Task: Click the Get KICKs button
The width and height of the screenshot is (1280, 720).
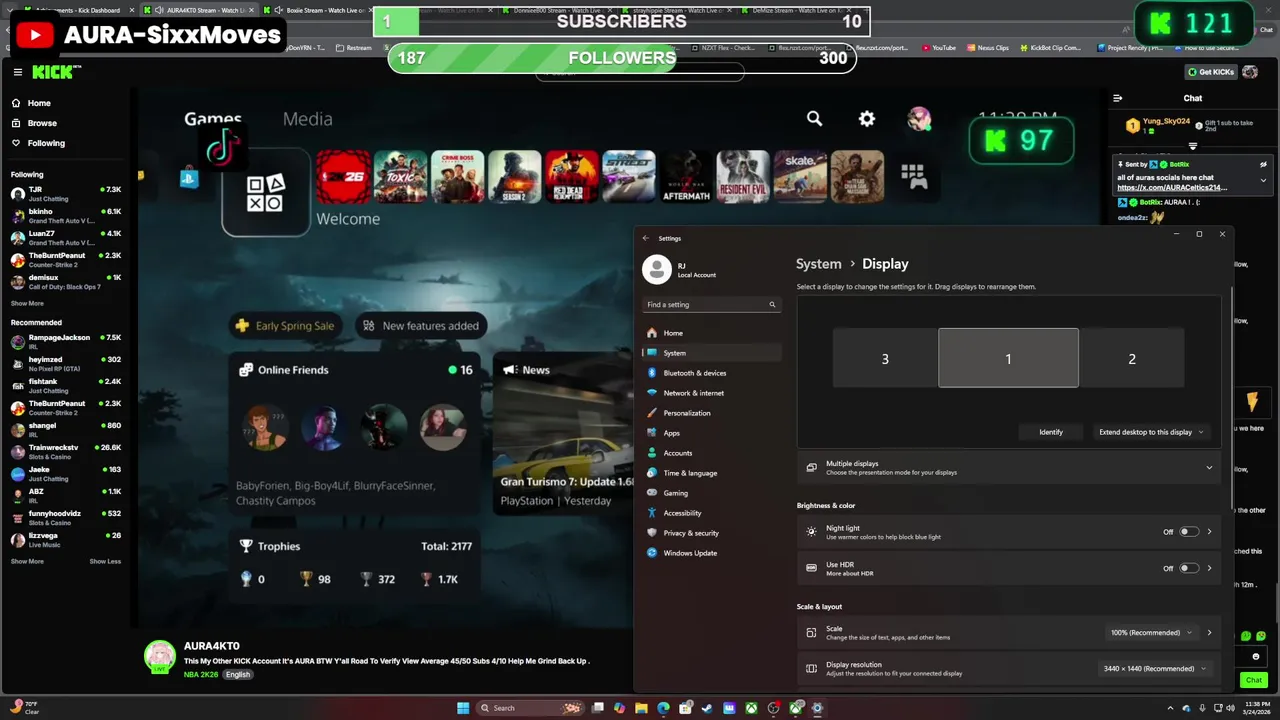Action: pyautogui.click(x=1211, y=72)
